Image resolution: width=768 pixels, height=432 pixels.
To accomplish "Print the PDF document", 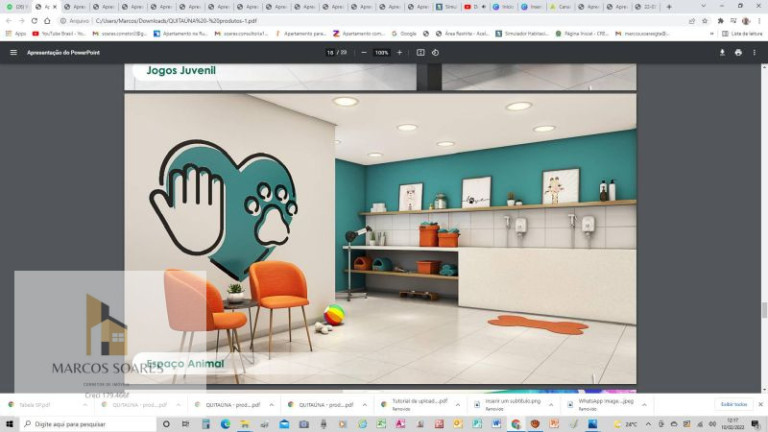I will (738, 52).
